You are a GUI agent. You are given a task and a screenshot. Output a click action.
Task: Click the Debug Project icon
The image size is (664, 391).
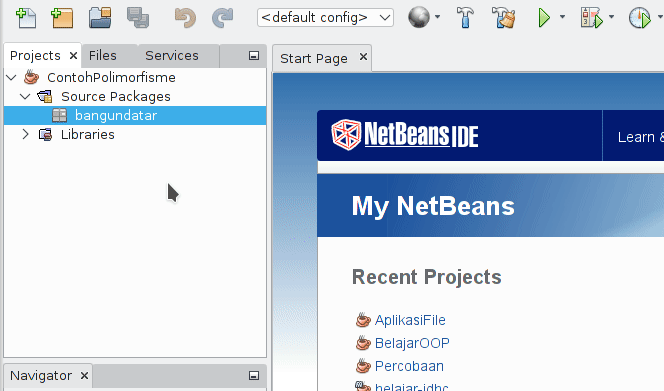(x=592, y=18)
